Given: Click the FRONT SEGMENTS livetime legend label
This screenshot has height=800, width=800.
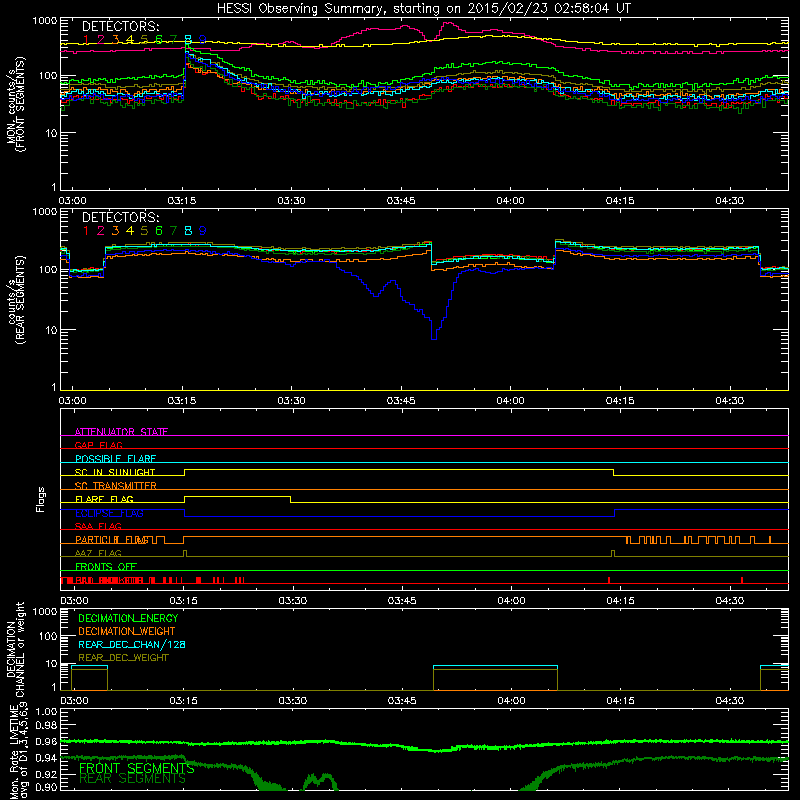Looking at the screenshot, I should point(137,768).
